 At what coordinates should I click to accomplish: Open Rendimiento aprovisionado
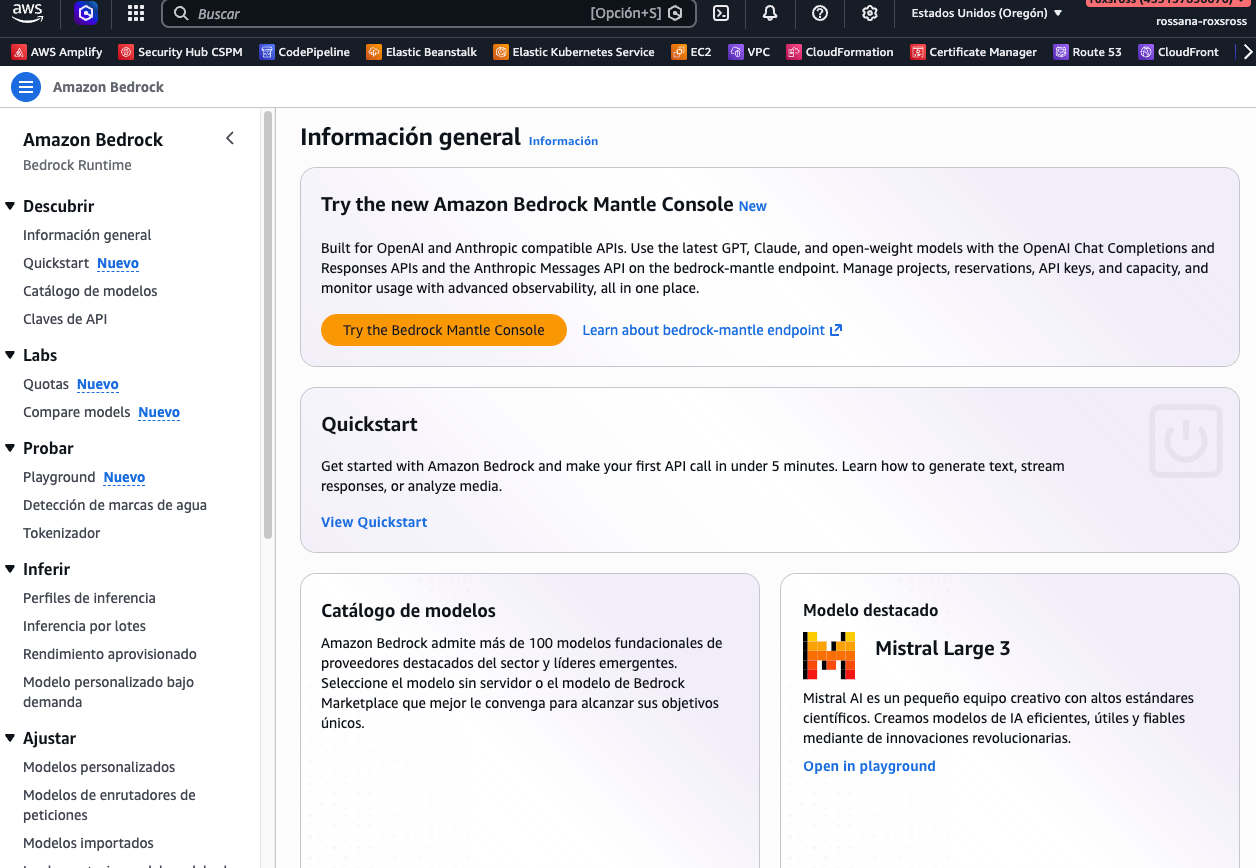(x=110, y=654)
